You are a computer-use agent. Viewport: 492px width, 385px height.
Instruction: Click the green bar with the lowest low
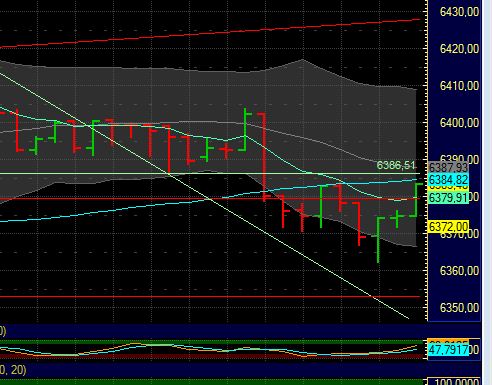[378, 240]
